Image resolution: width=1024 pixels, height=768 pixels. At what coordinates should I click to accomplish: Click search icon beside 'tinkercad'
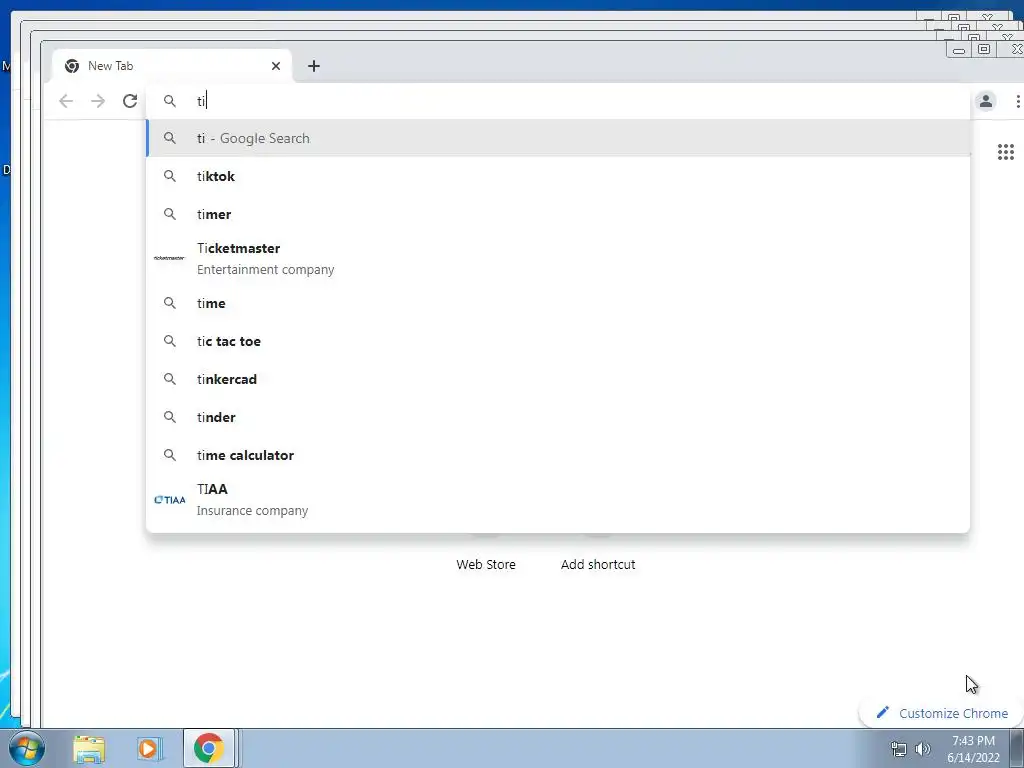coord(170,379)
